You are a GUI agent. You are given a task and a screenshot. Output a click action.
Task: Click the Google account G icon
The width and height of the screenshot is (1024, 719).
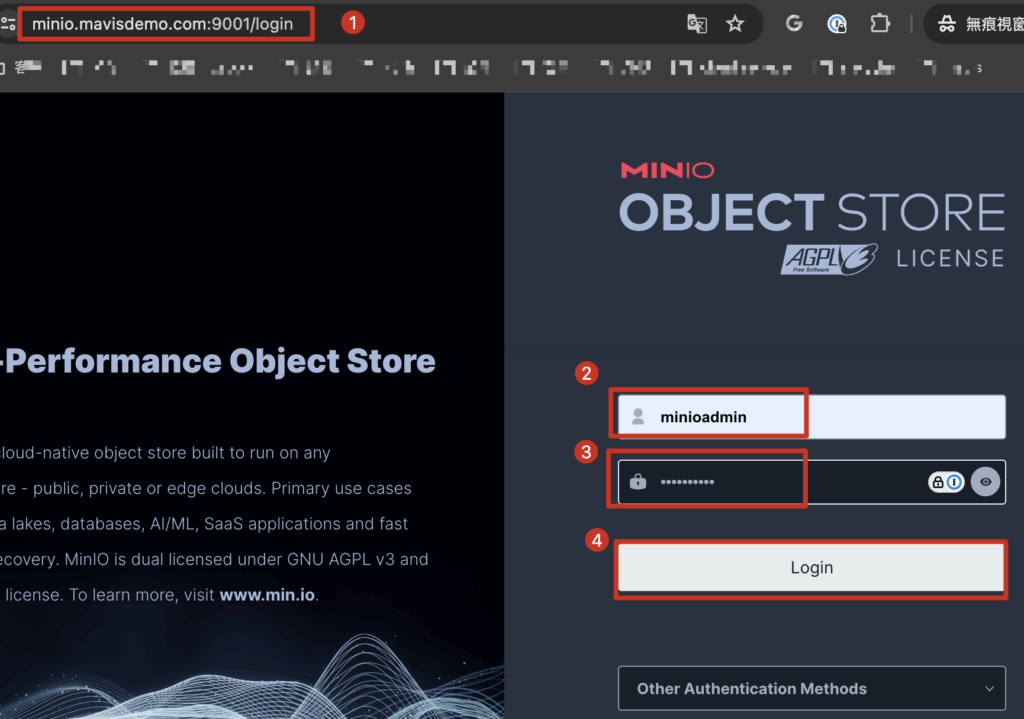(x=794, y=24)
